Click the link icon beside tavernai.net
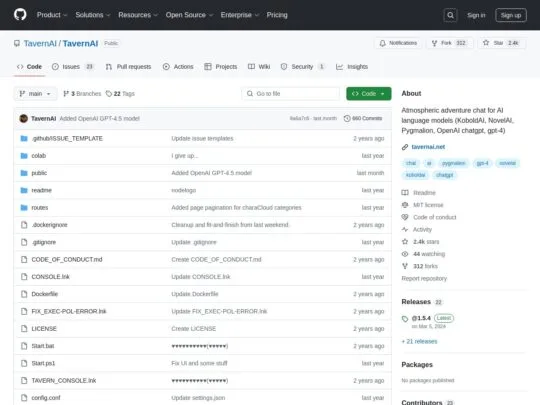The height and width of the screenshot is (405, 540). 405,147
